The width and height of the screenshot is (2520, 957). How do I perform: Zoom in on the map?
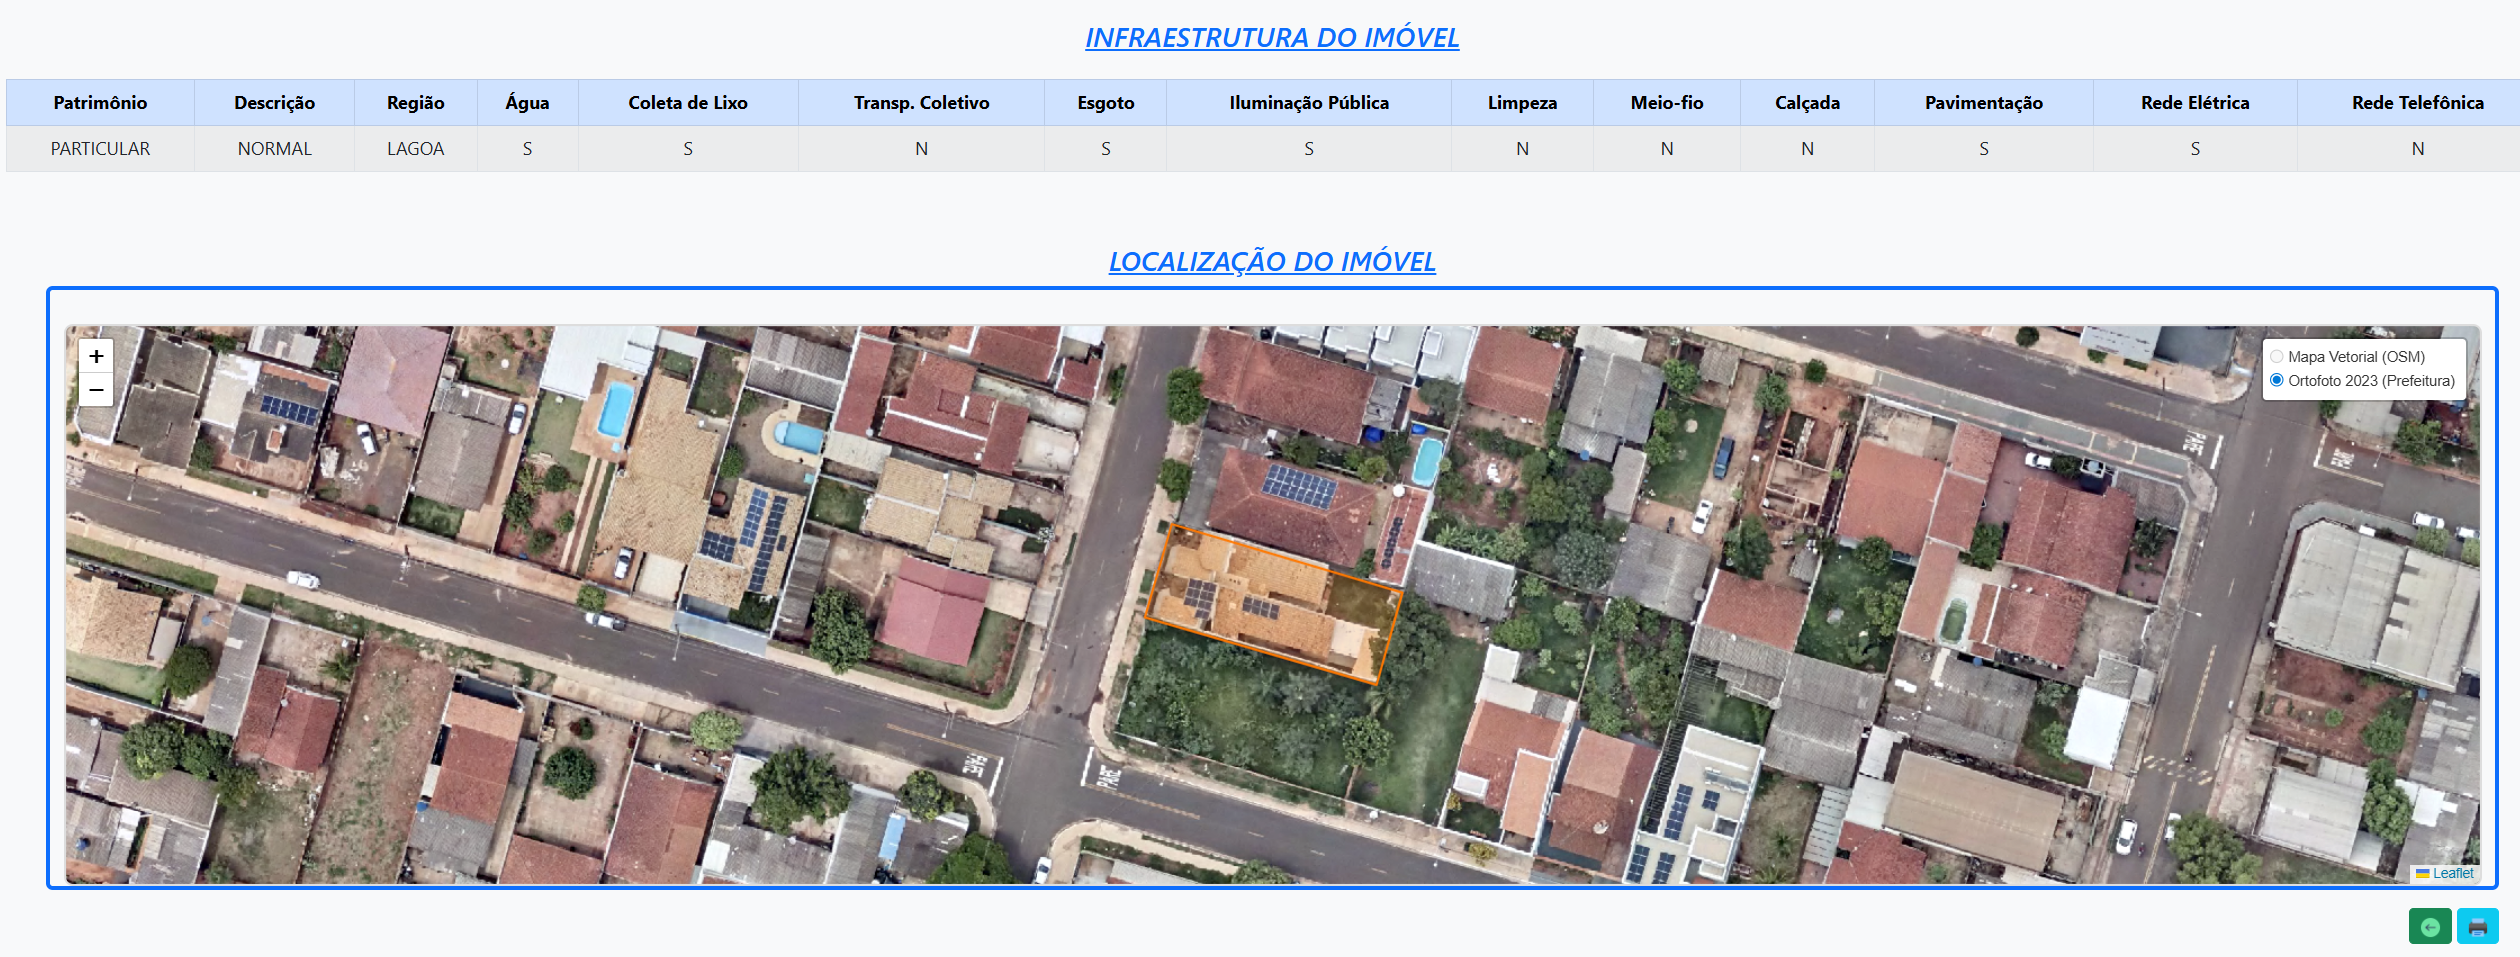[x=96, y=356]
